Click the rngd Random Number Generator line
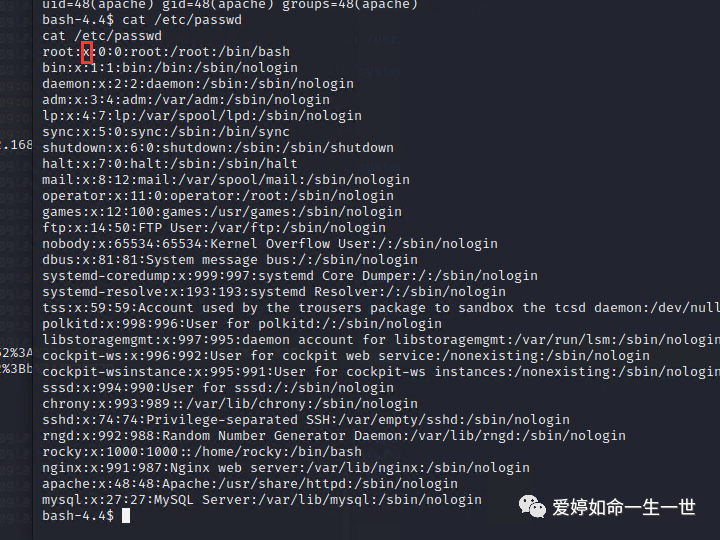Screen dimensions: 720x540 [334, 436]
